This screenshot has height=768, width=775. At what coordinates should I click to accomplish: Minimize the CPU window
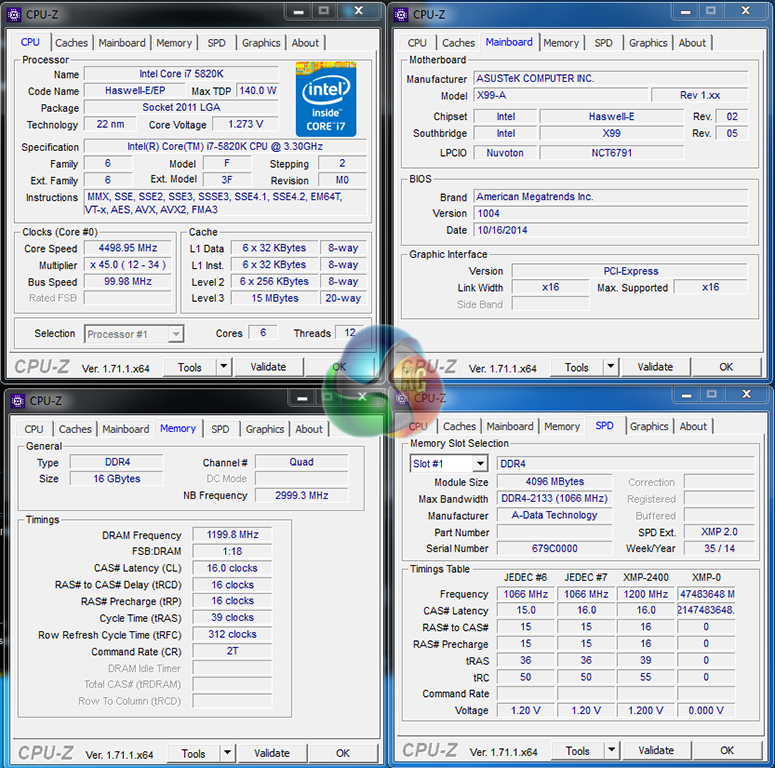[x=299, y=11]
